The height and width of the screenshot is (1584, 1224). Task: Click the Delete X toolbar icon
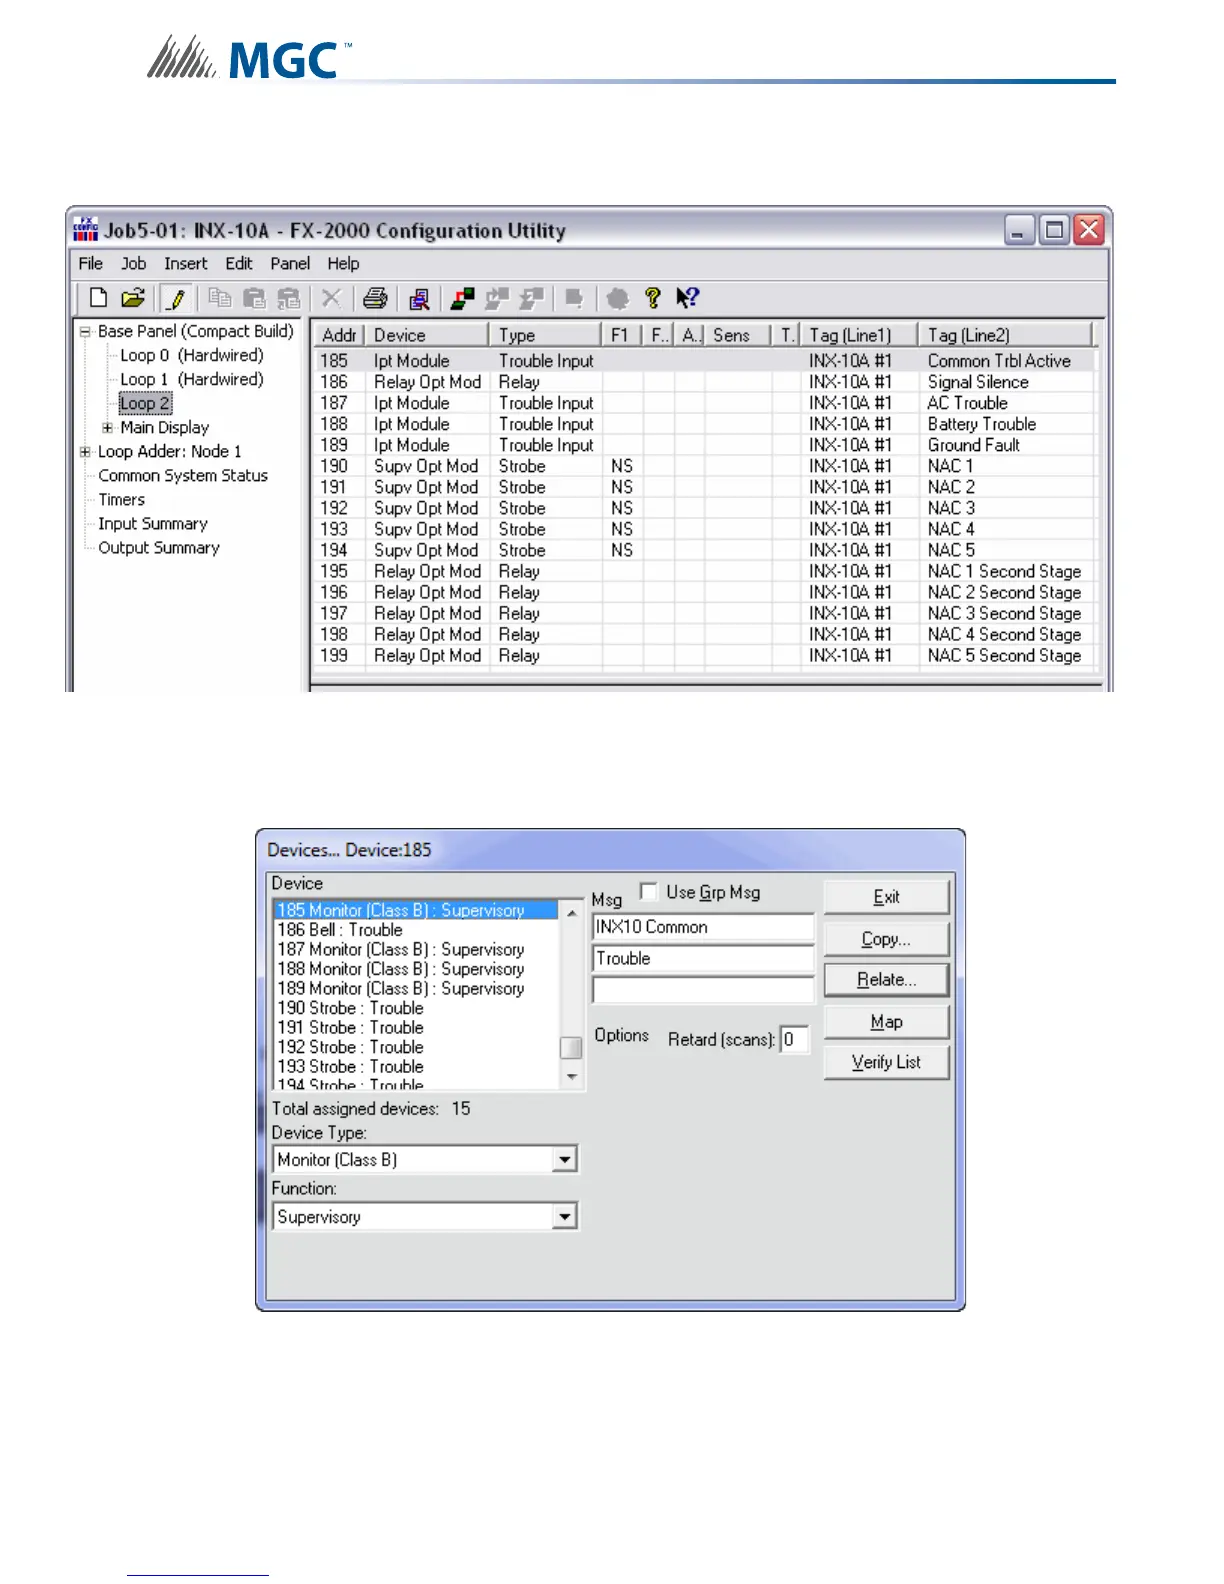[x=331, y=298]
